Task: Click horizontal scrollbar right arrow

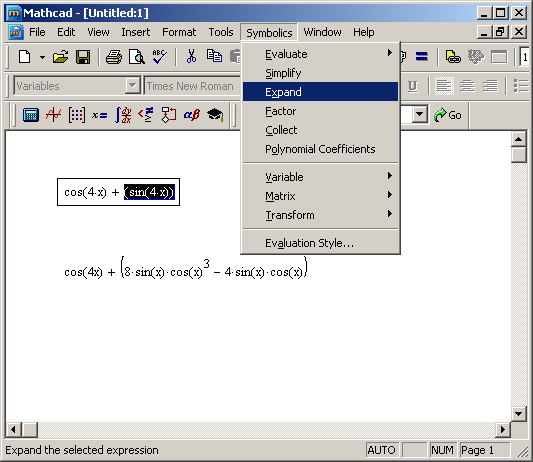Action: (x=503, y=430)
